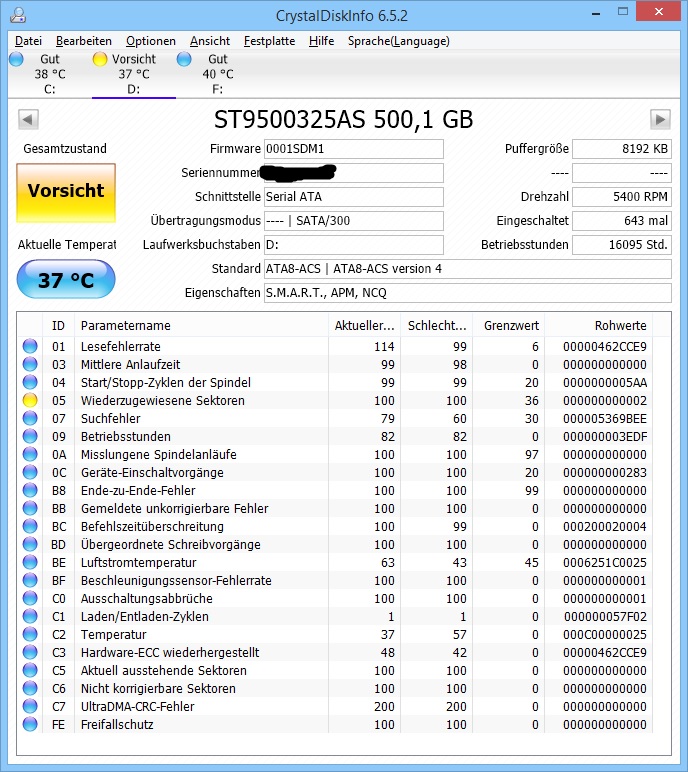Image resolution: width=688 pixels, height=772 pixels.
Task: Select 'Gemeldete unkorrigierbare Fehler' row text
Action: [x=175, y=509]
